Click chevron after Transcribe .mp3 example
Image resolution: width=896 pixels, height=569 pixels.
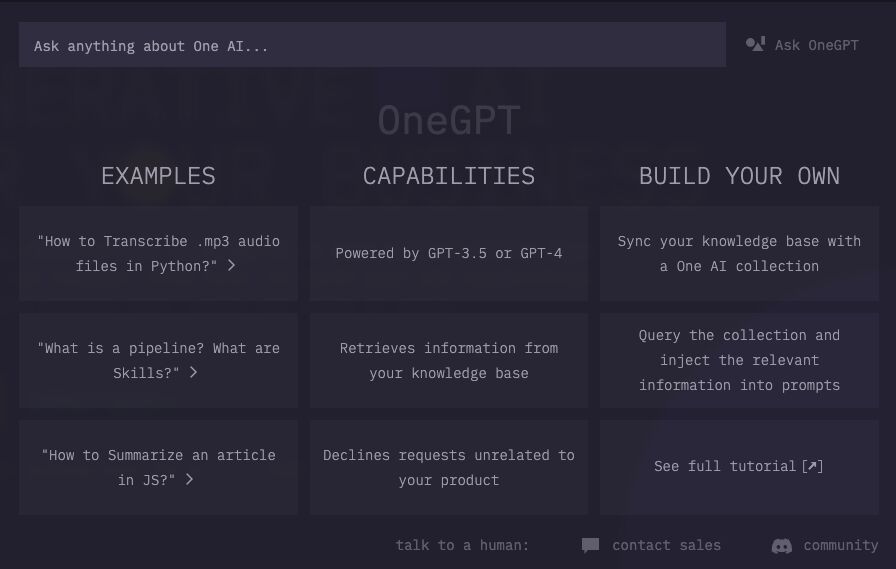tap(231, 265)
